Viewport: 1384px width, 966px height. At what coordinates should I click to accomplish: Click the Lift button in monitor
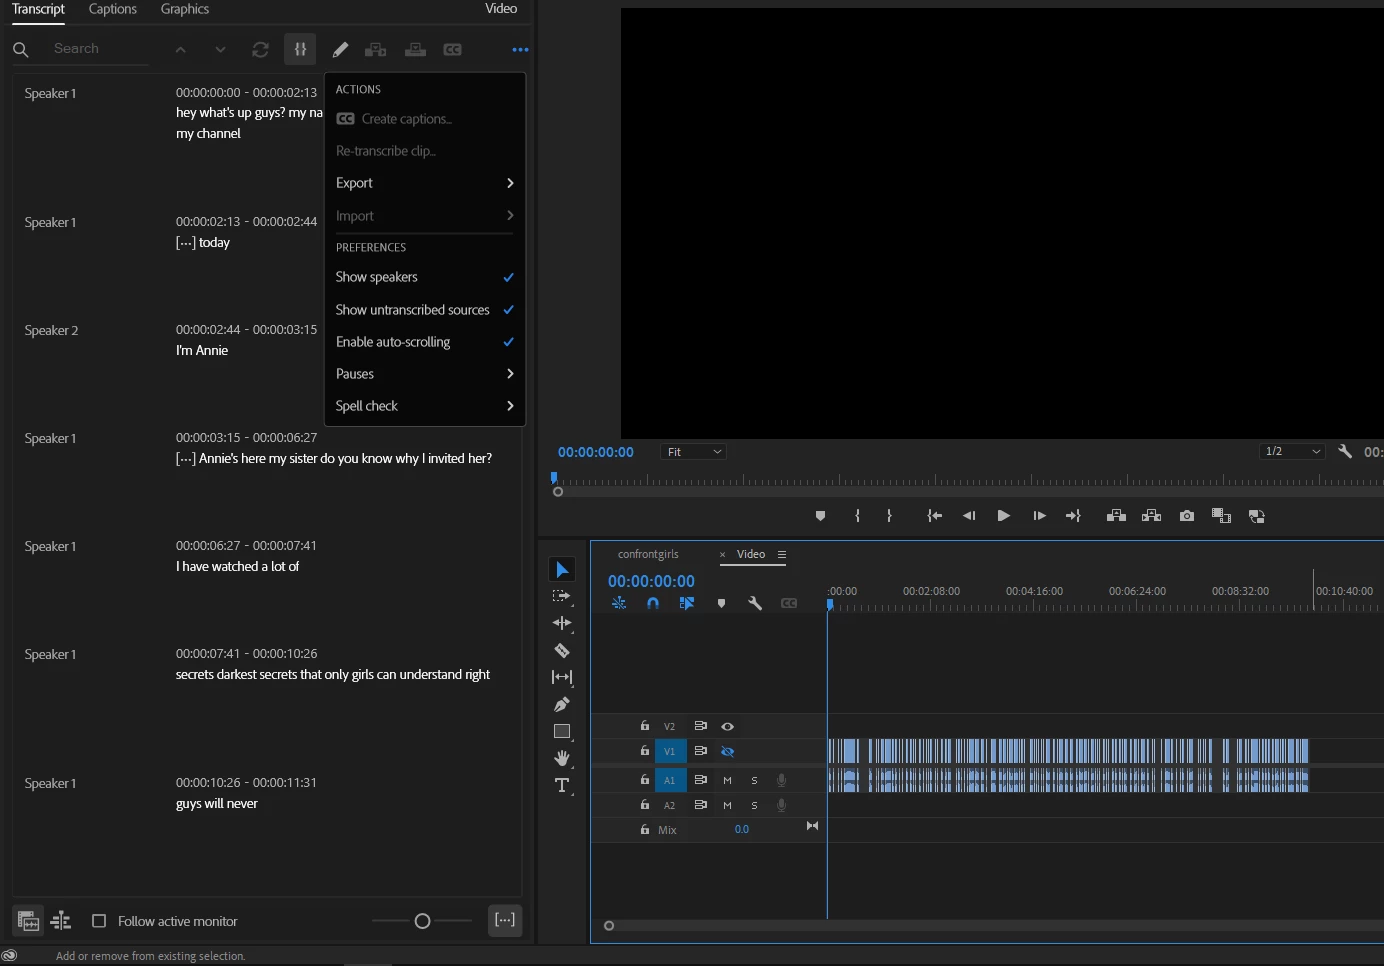tap(1116, 516)
